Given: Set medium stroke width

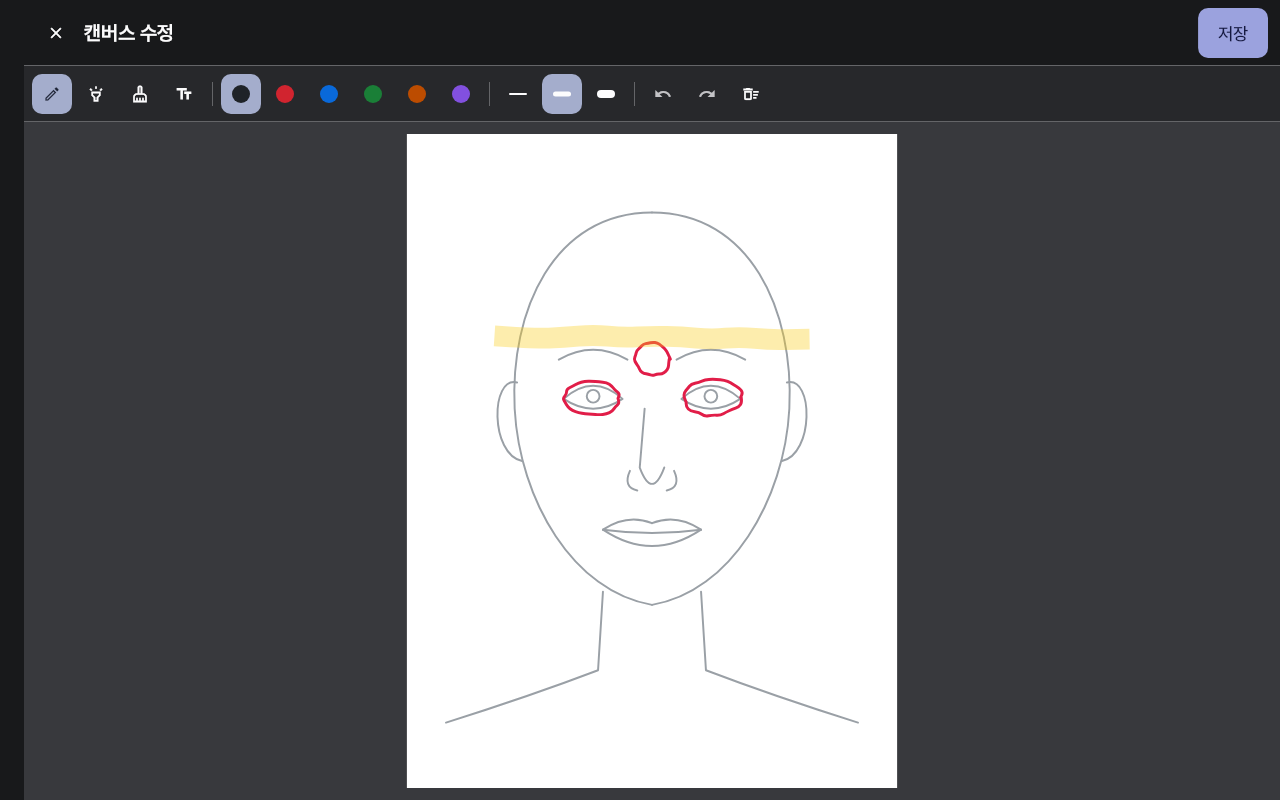Looking at the screenshot, I should (x=562, y=94).
